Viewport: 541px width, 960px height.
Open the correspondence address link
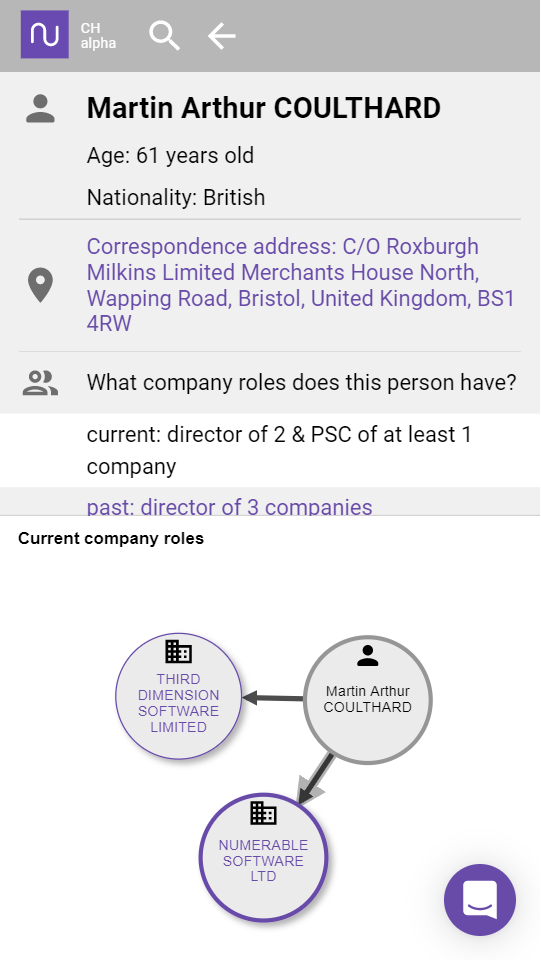300,285
